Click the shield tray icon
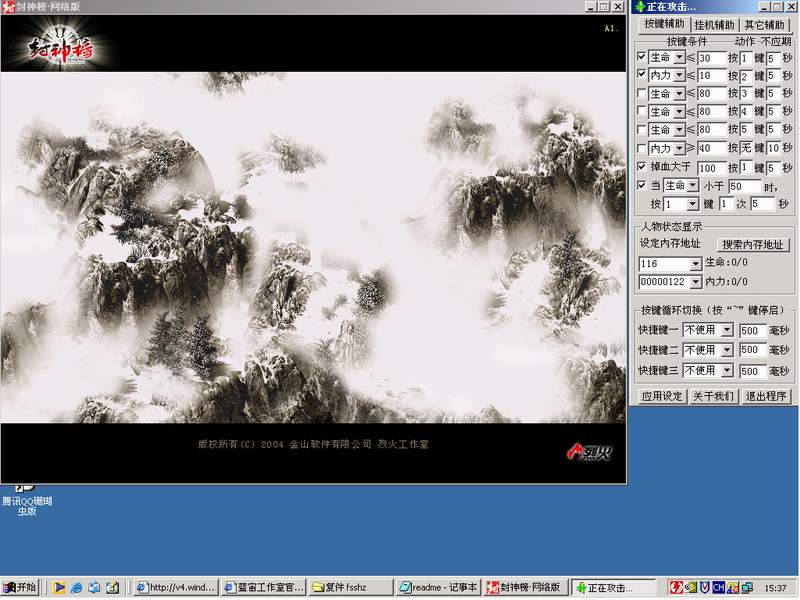This screenshot has width=800, height=600. tap(705, 588)
